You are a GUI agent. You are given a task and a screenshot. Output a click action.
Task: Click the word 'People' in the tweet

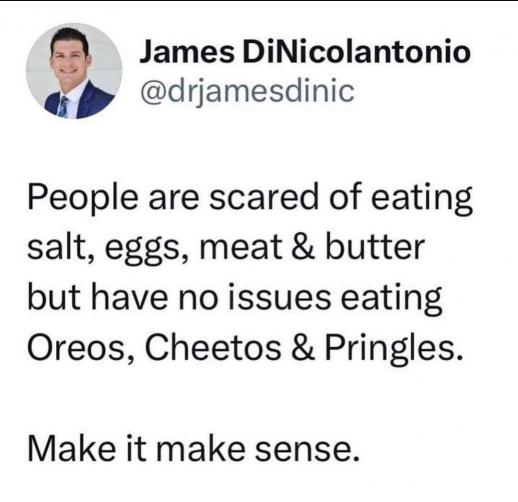click(83, 199)
